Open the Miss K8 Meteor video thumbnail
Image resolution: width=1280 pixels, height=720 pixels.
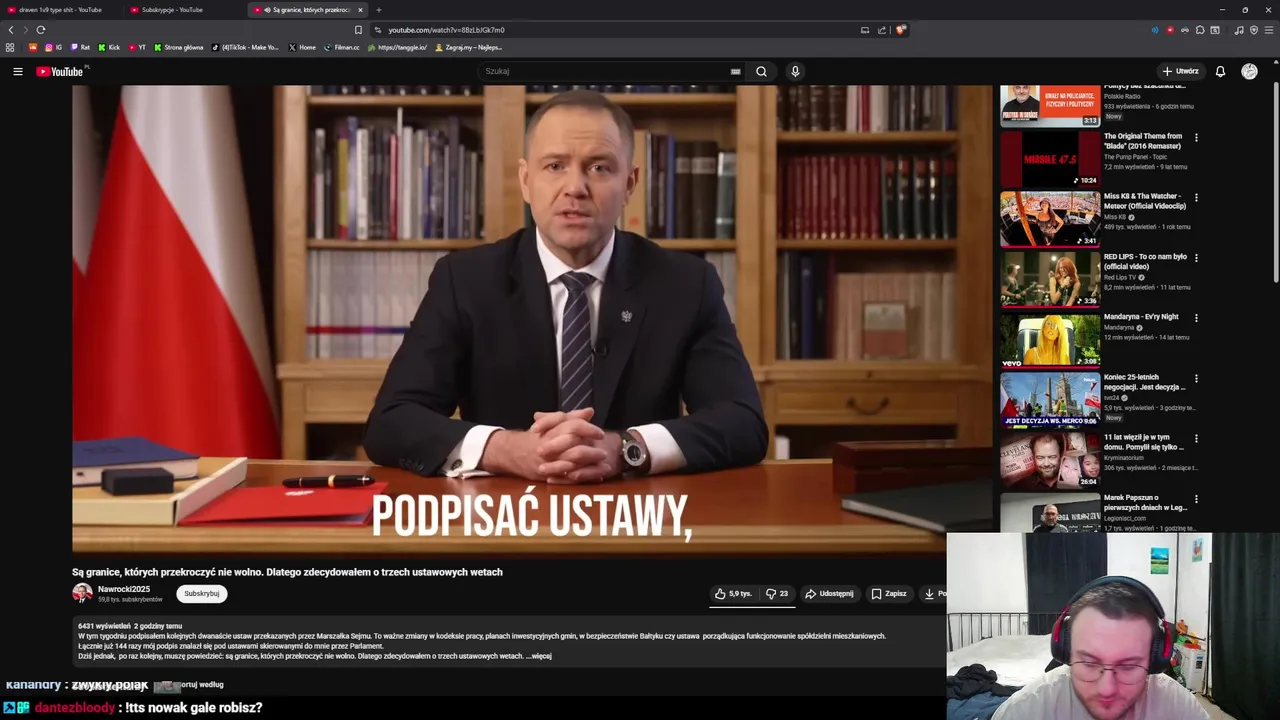pyautogui.click(x=1050, y=218)
